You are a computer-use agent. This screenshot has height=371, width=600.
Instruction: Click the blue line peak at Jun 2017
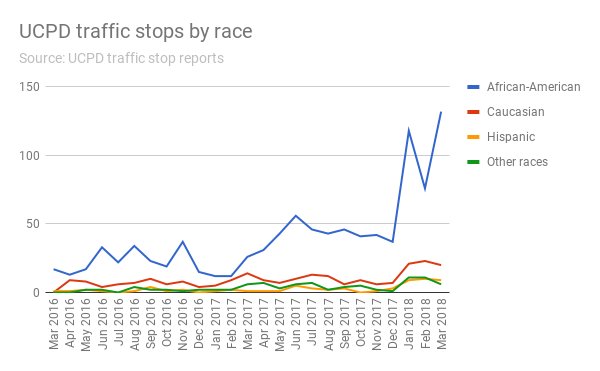click(x=296, y=216)
